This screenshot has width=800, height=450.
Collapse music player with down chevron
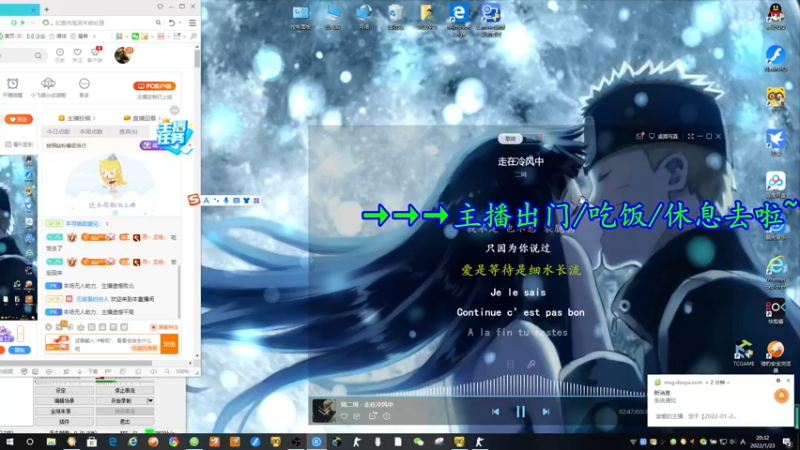click(324, 136)
